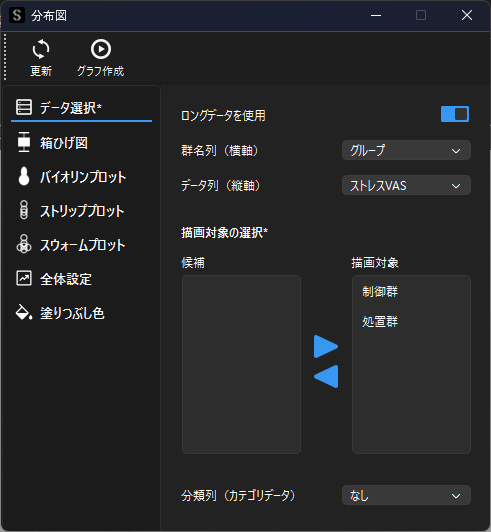Minimize the 分布図 window

[x=376, y=15]
